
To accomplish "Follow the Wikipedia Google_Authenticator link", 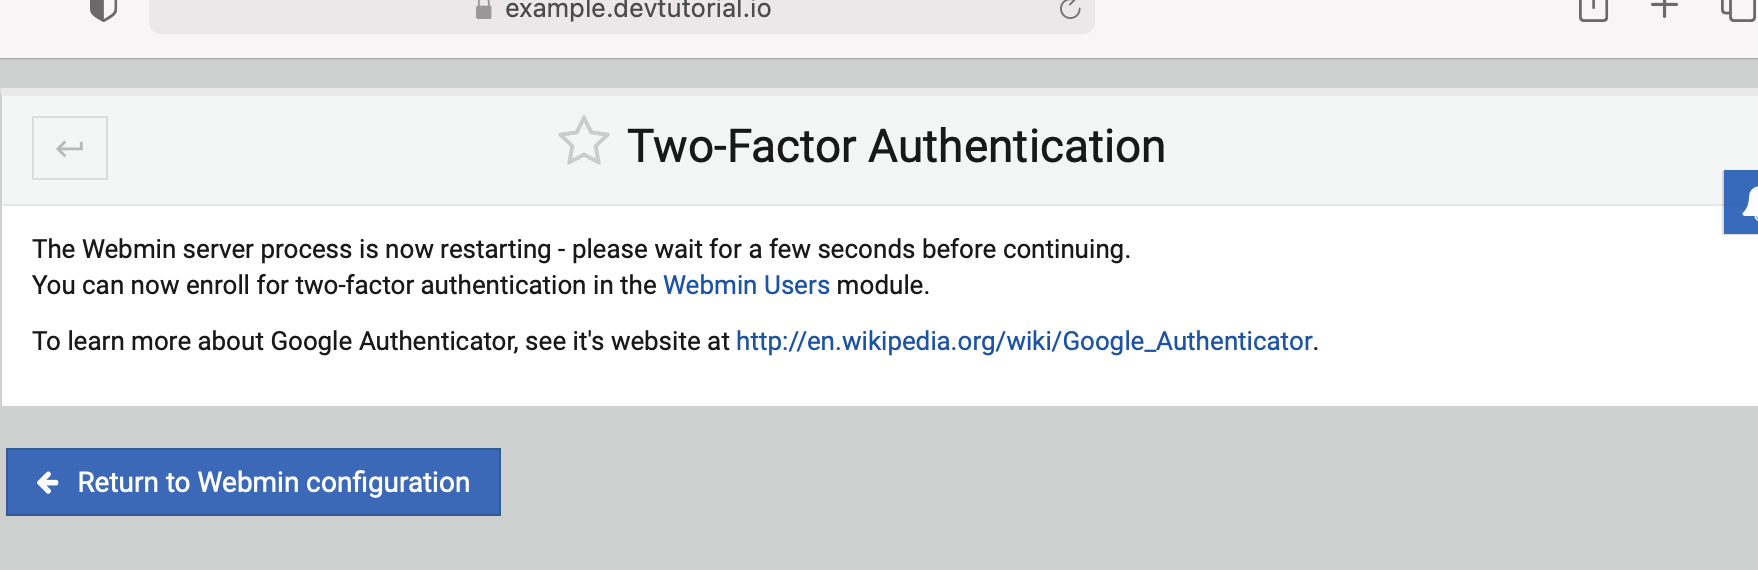I will click(1024, 341).
